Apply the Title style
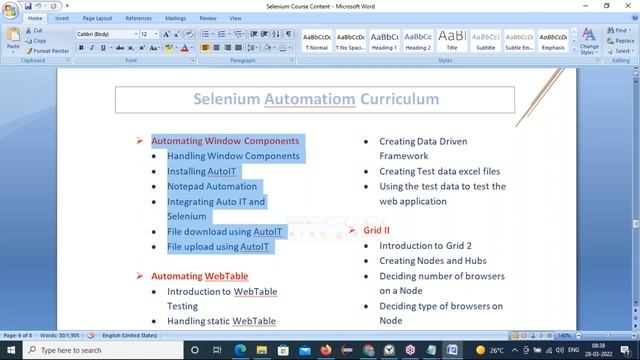Image resolution: width=640 pixels, height=360 pixels. click(x=452, y=41)
